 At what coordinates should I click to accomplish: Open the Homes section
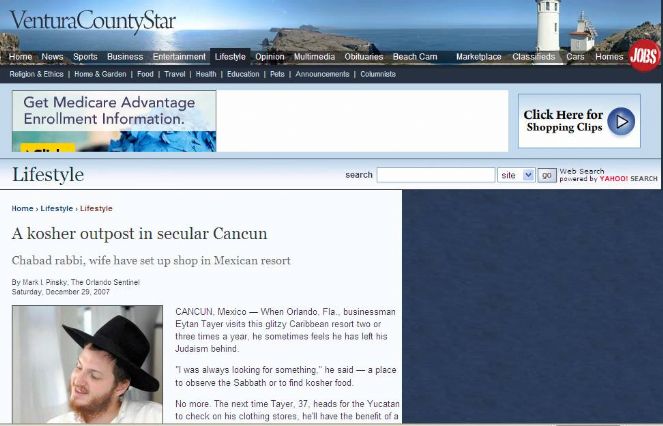[609, 57]
